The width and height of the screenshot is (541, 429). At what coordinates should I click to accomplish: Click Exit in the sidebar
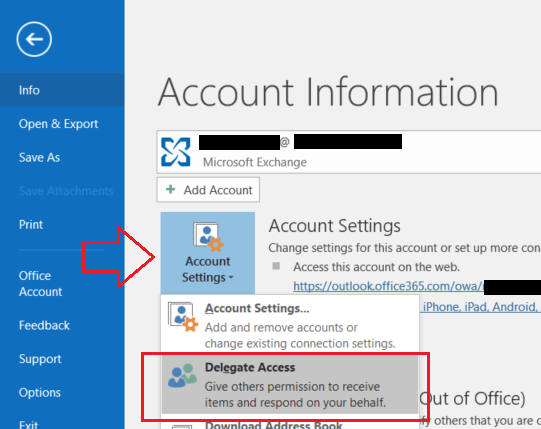28,424
